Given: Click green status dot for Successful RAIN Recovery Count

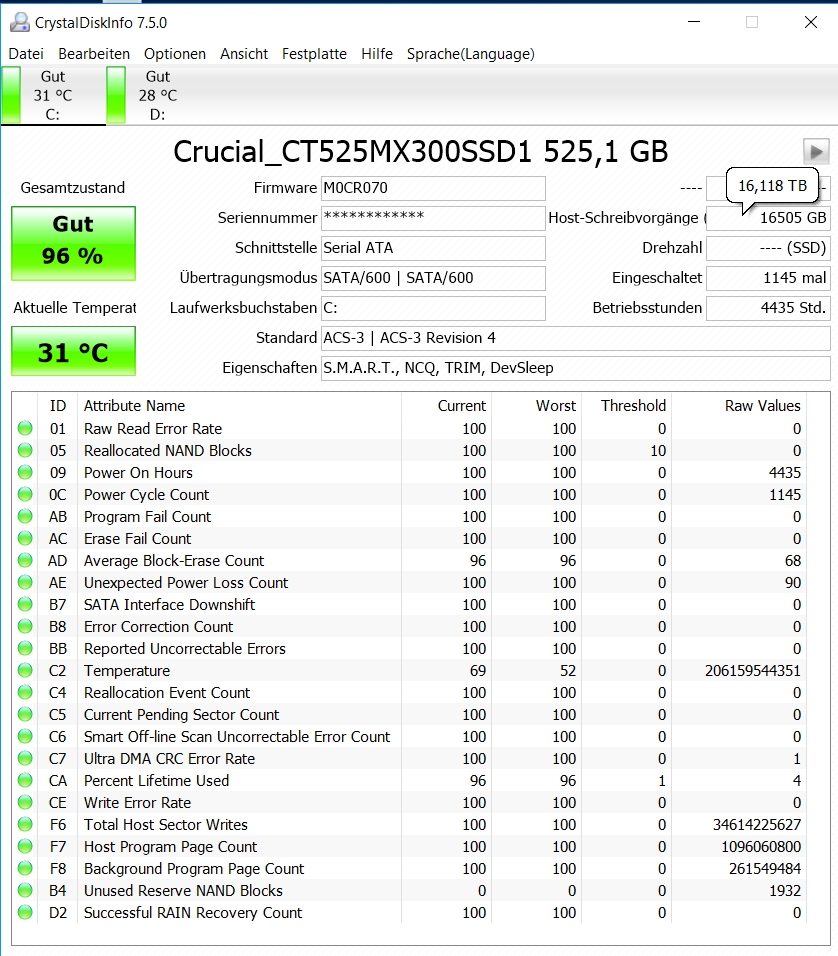Looking at the screenshot, I should click(25, 913).
